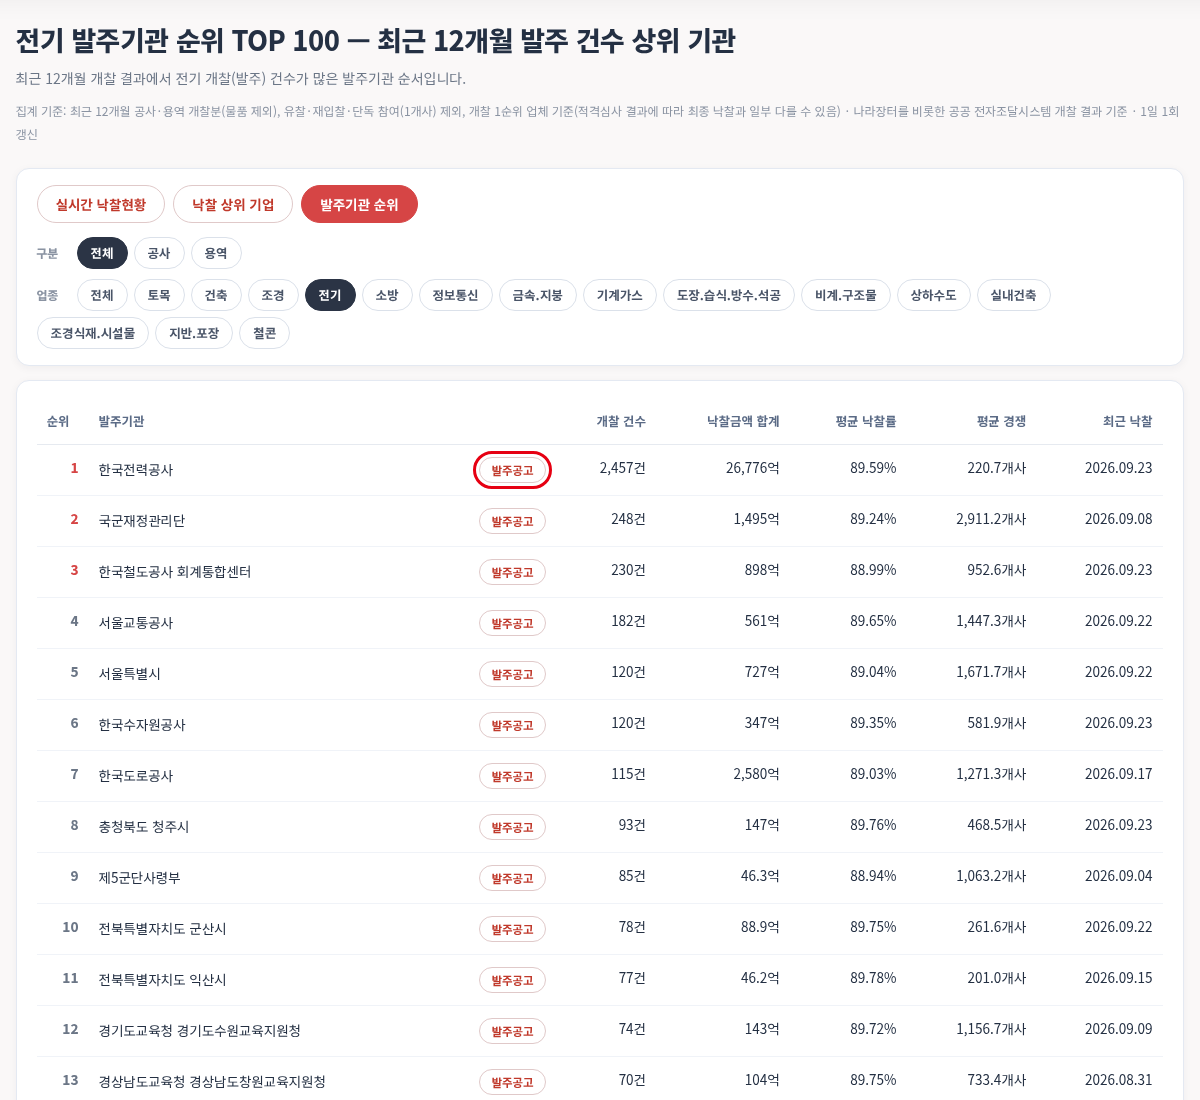
Task: Click the 한국수자원공사 agency name
Action: pos(142,724)
